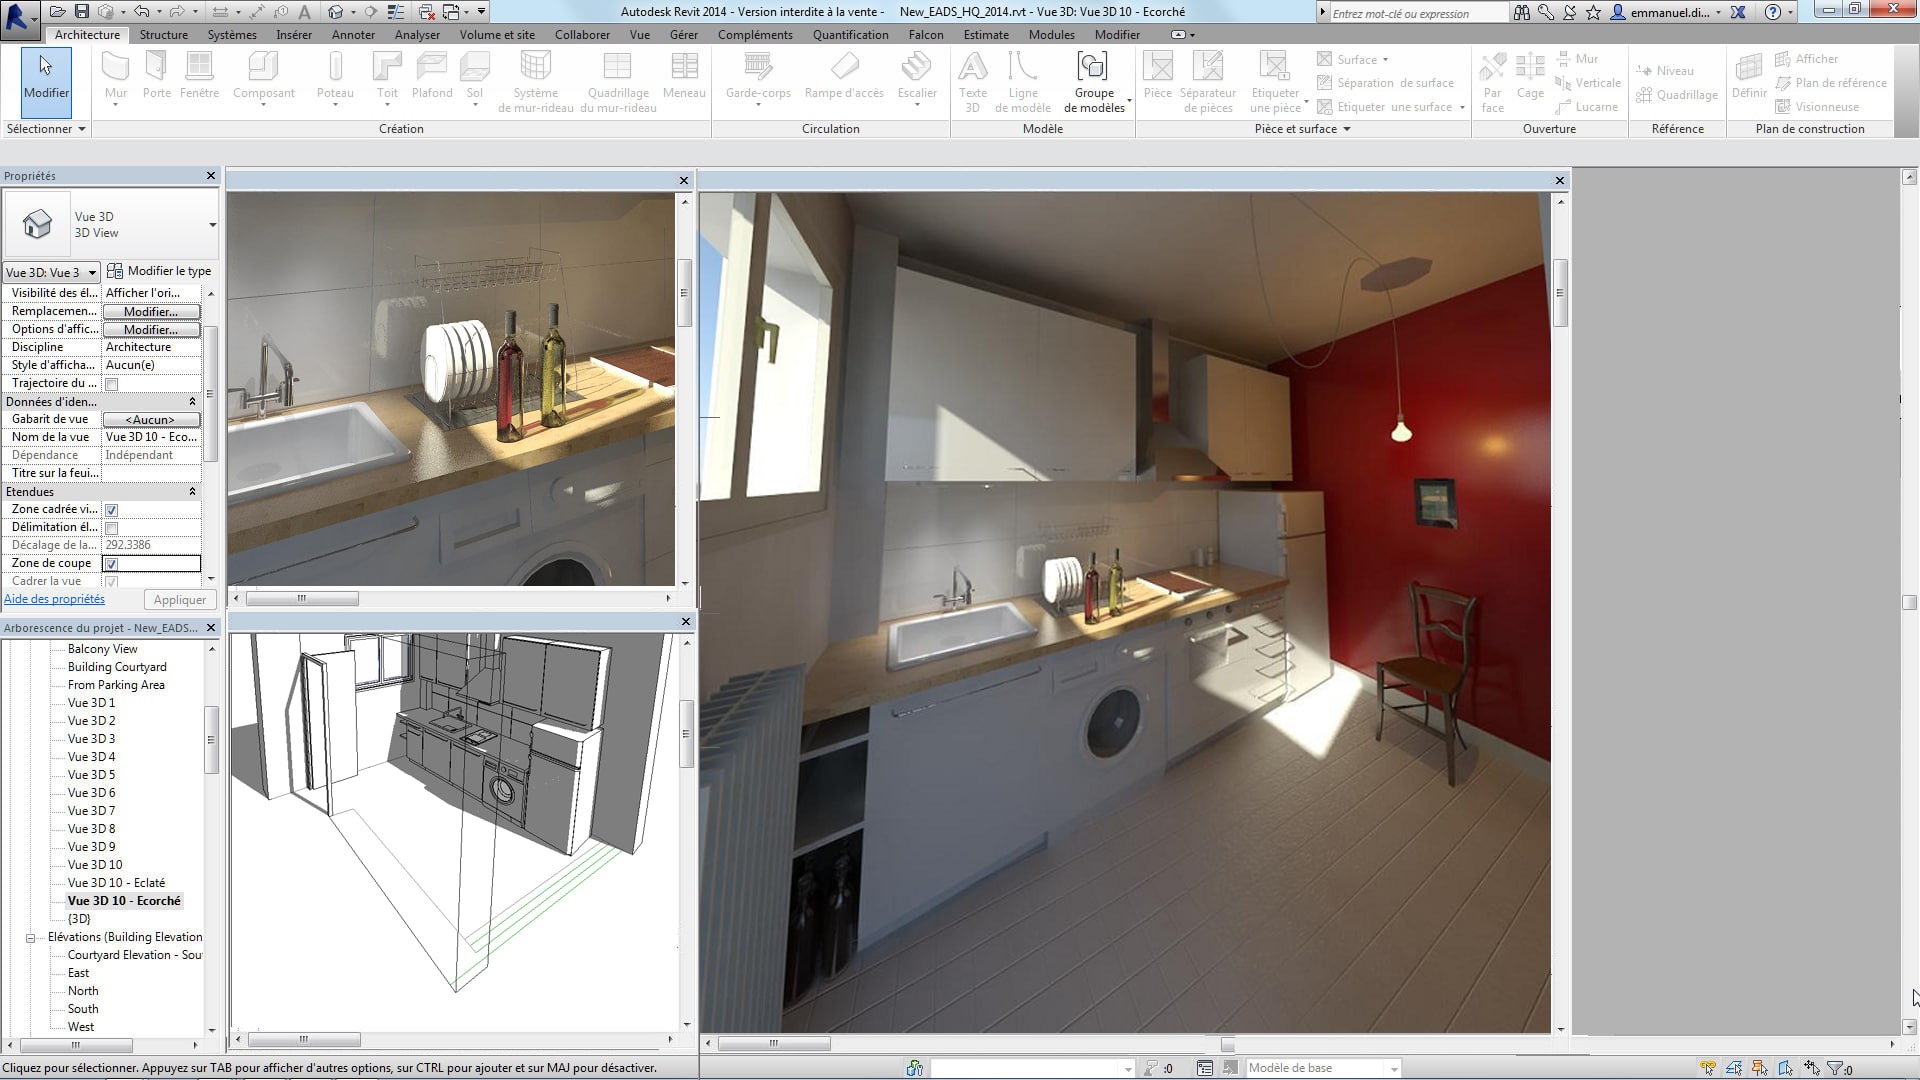Open the Aide des propriétés link
Viewport: 1920px width, 1080px height.
[54, 599]
